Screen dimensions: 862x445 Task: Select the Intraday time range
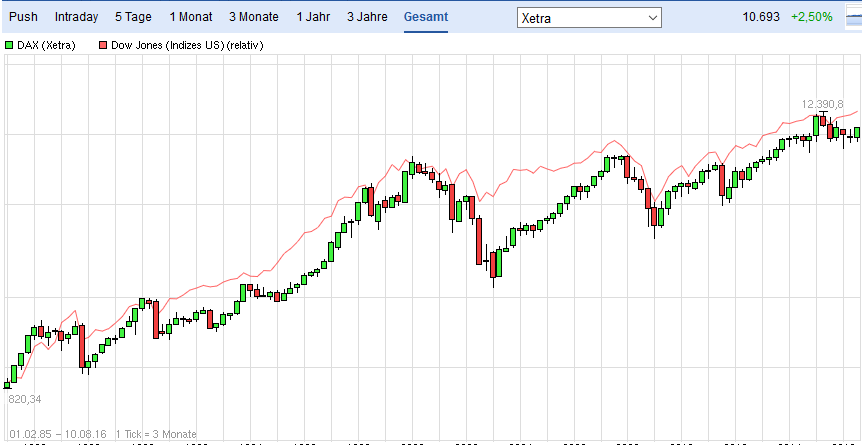click(x=76, y=17)
